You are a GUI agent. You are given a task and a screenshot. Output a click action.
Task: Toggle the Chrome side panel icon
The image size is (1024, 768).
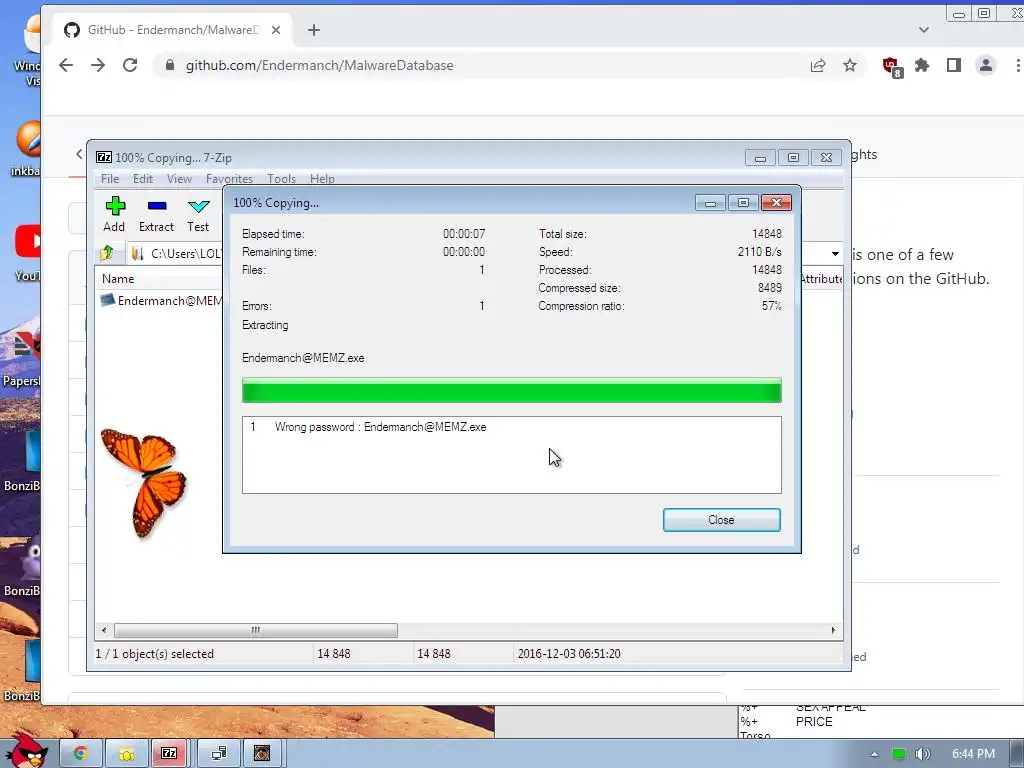tap(953, 65)
